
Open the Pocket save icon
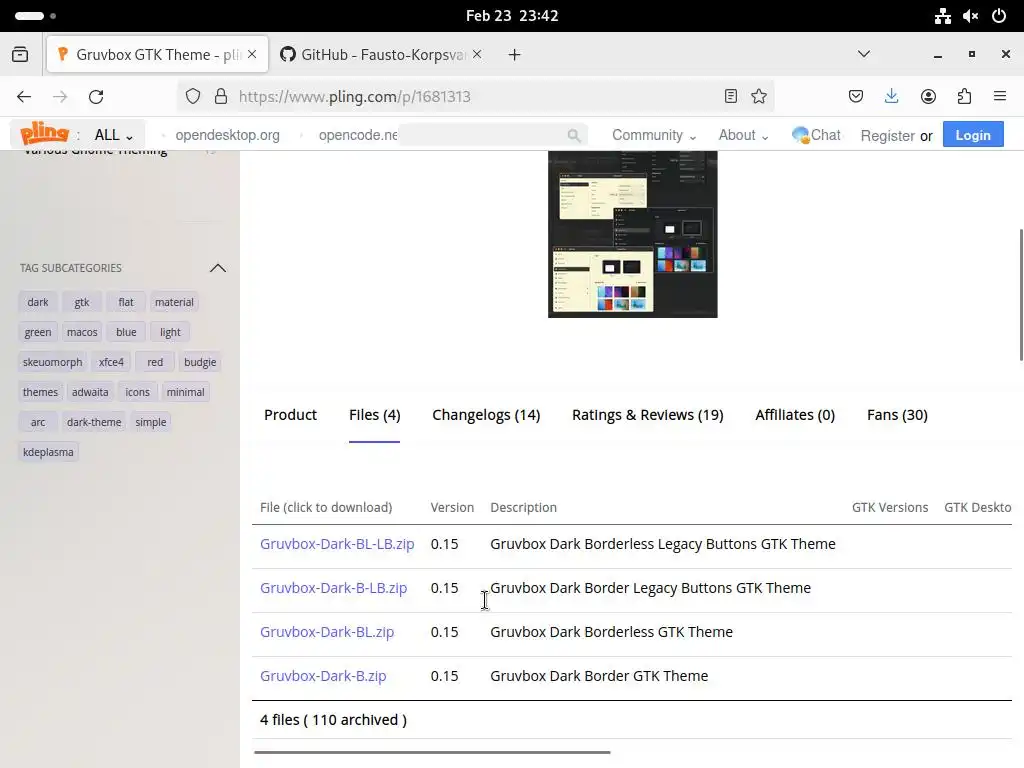point(856,97)
